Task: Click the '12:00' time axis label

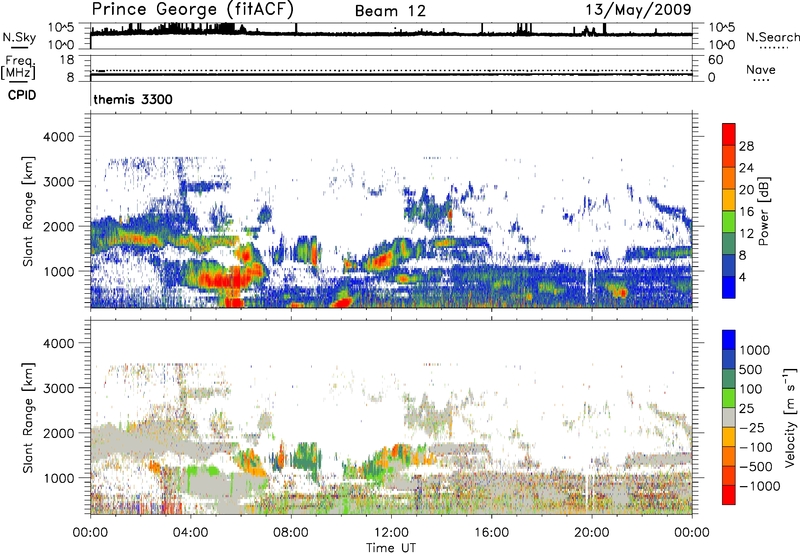Action: click(391, 533)
